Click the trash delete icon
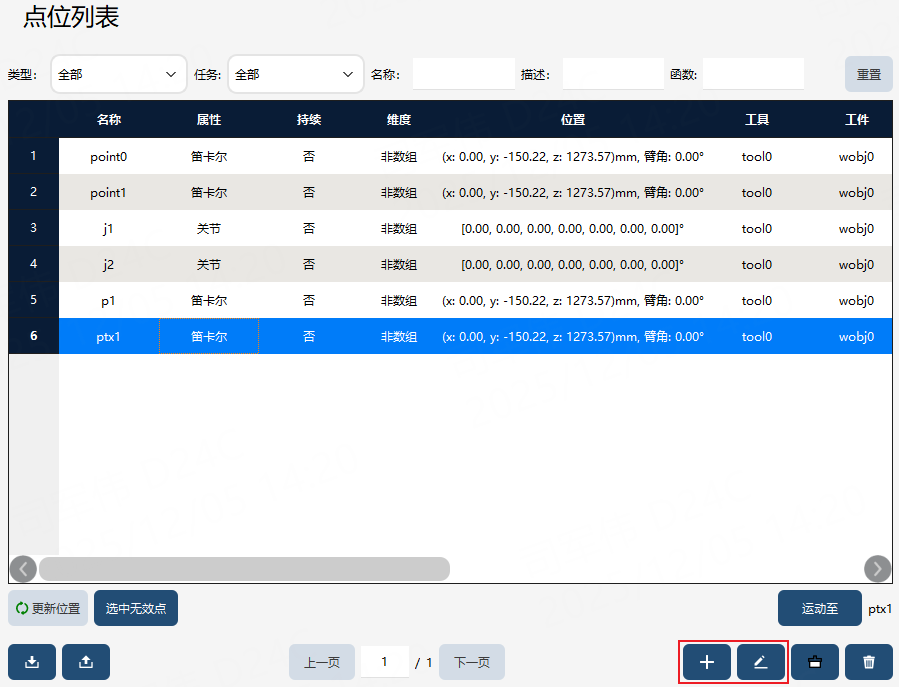 click(869, 662)
